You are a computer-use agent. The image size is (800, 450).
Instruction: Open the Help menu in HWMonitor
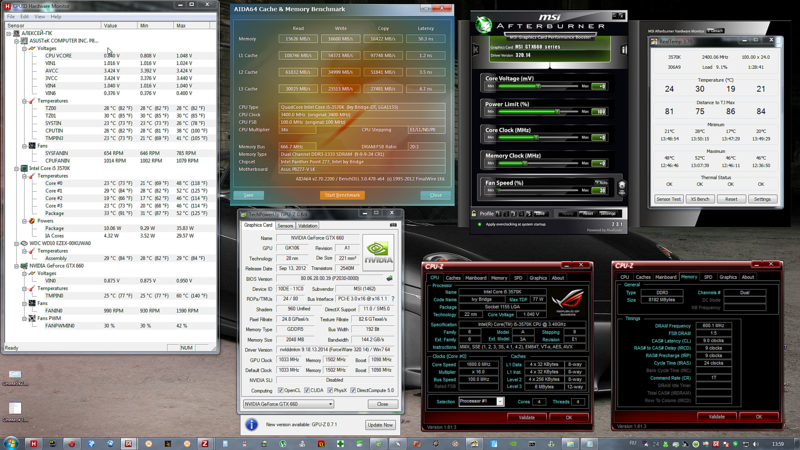(56, 17)
